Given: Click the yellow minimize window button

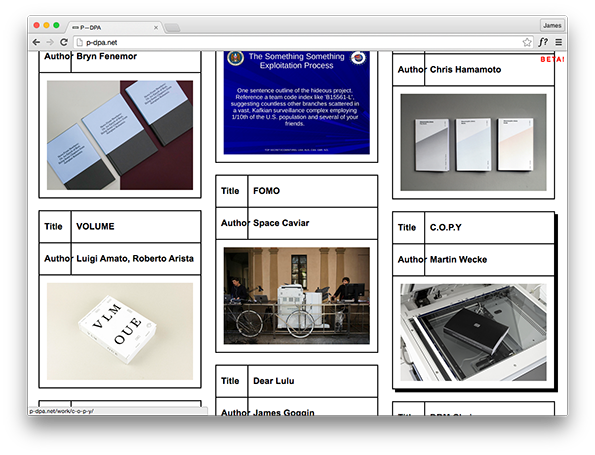Looking at the screenshot, I should (x=46, y=25).
